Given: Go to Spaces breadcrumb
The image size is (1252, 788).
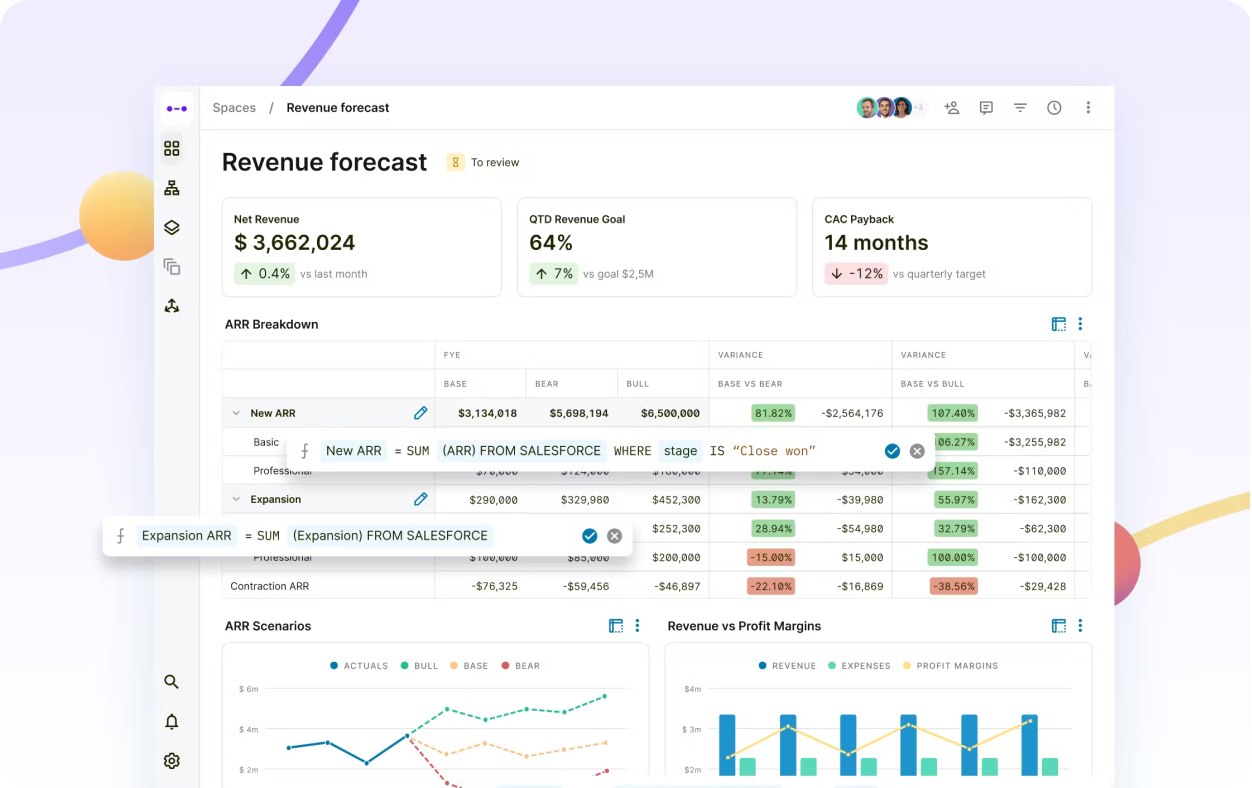Looking at the screenshot, I should tap(234, 108).
